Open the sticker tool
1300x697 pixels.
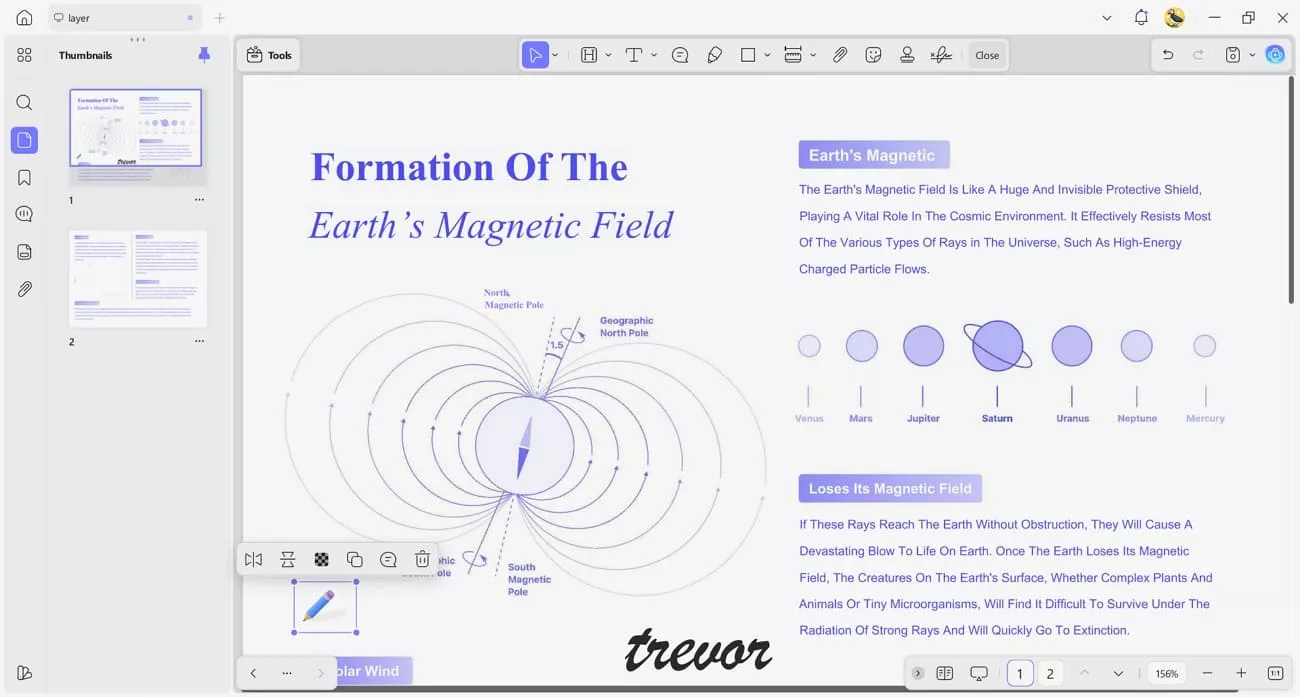pyautogui.click(x=873, y=55)
